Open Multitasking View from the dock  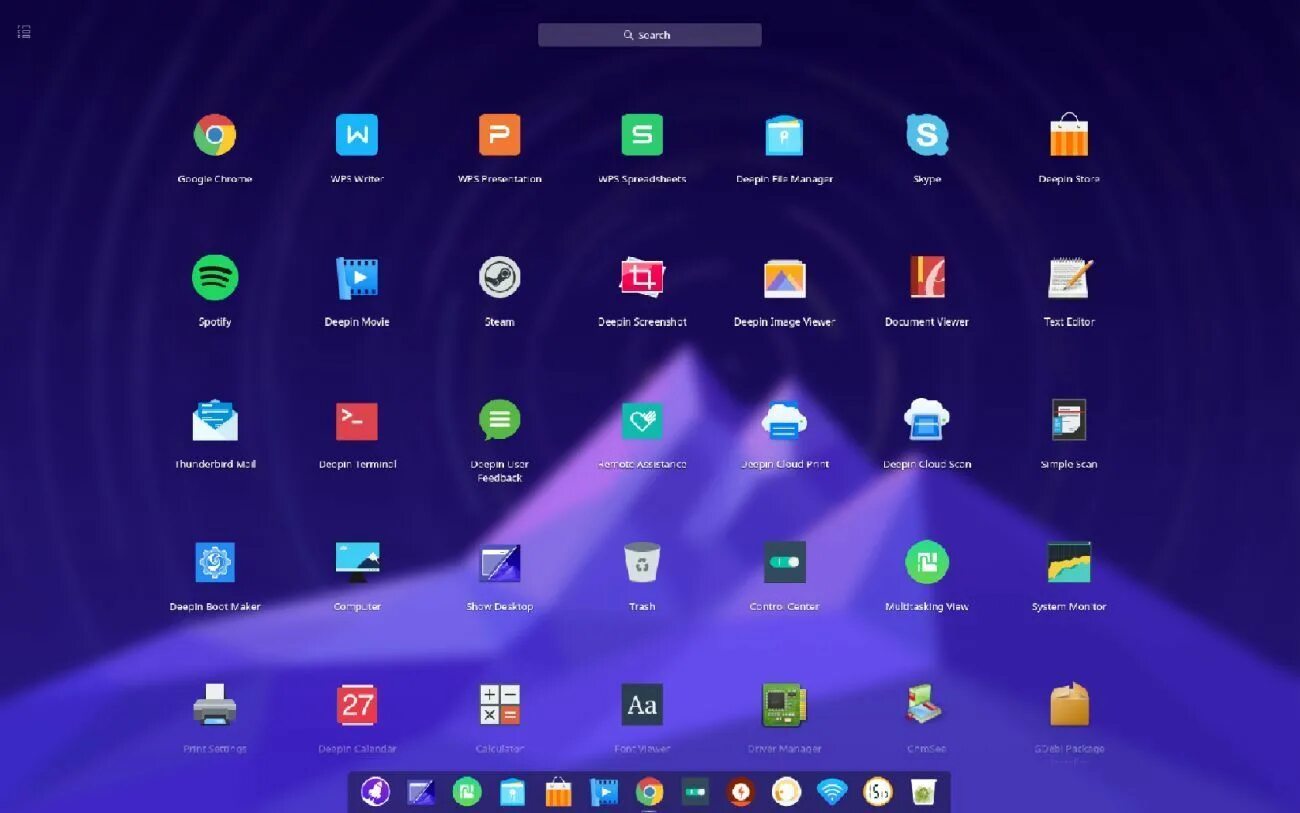click(466, 792)
